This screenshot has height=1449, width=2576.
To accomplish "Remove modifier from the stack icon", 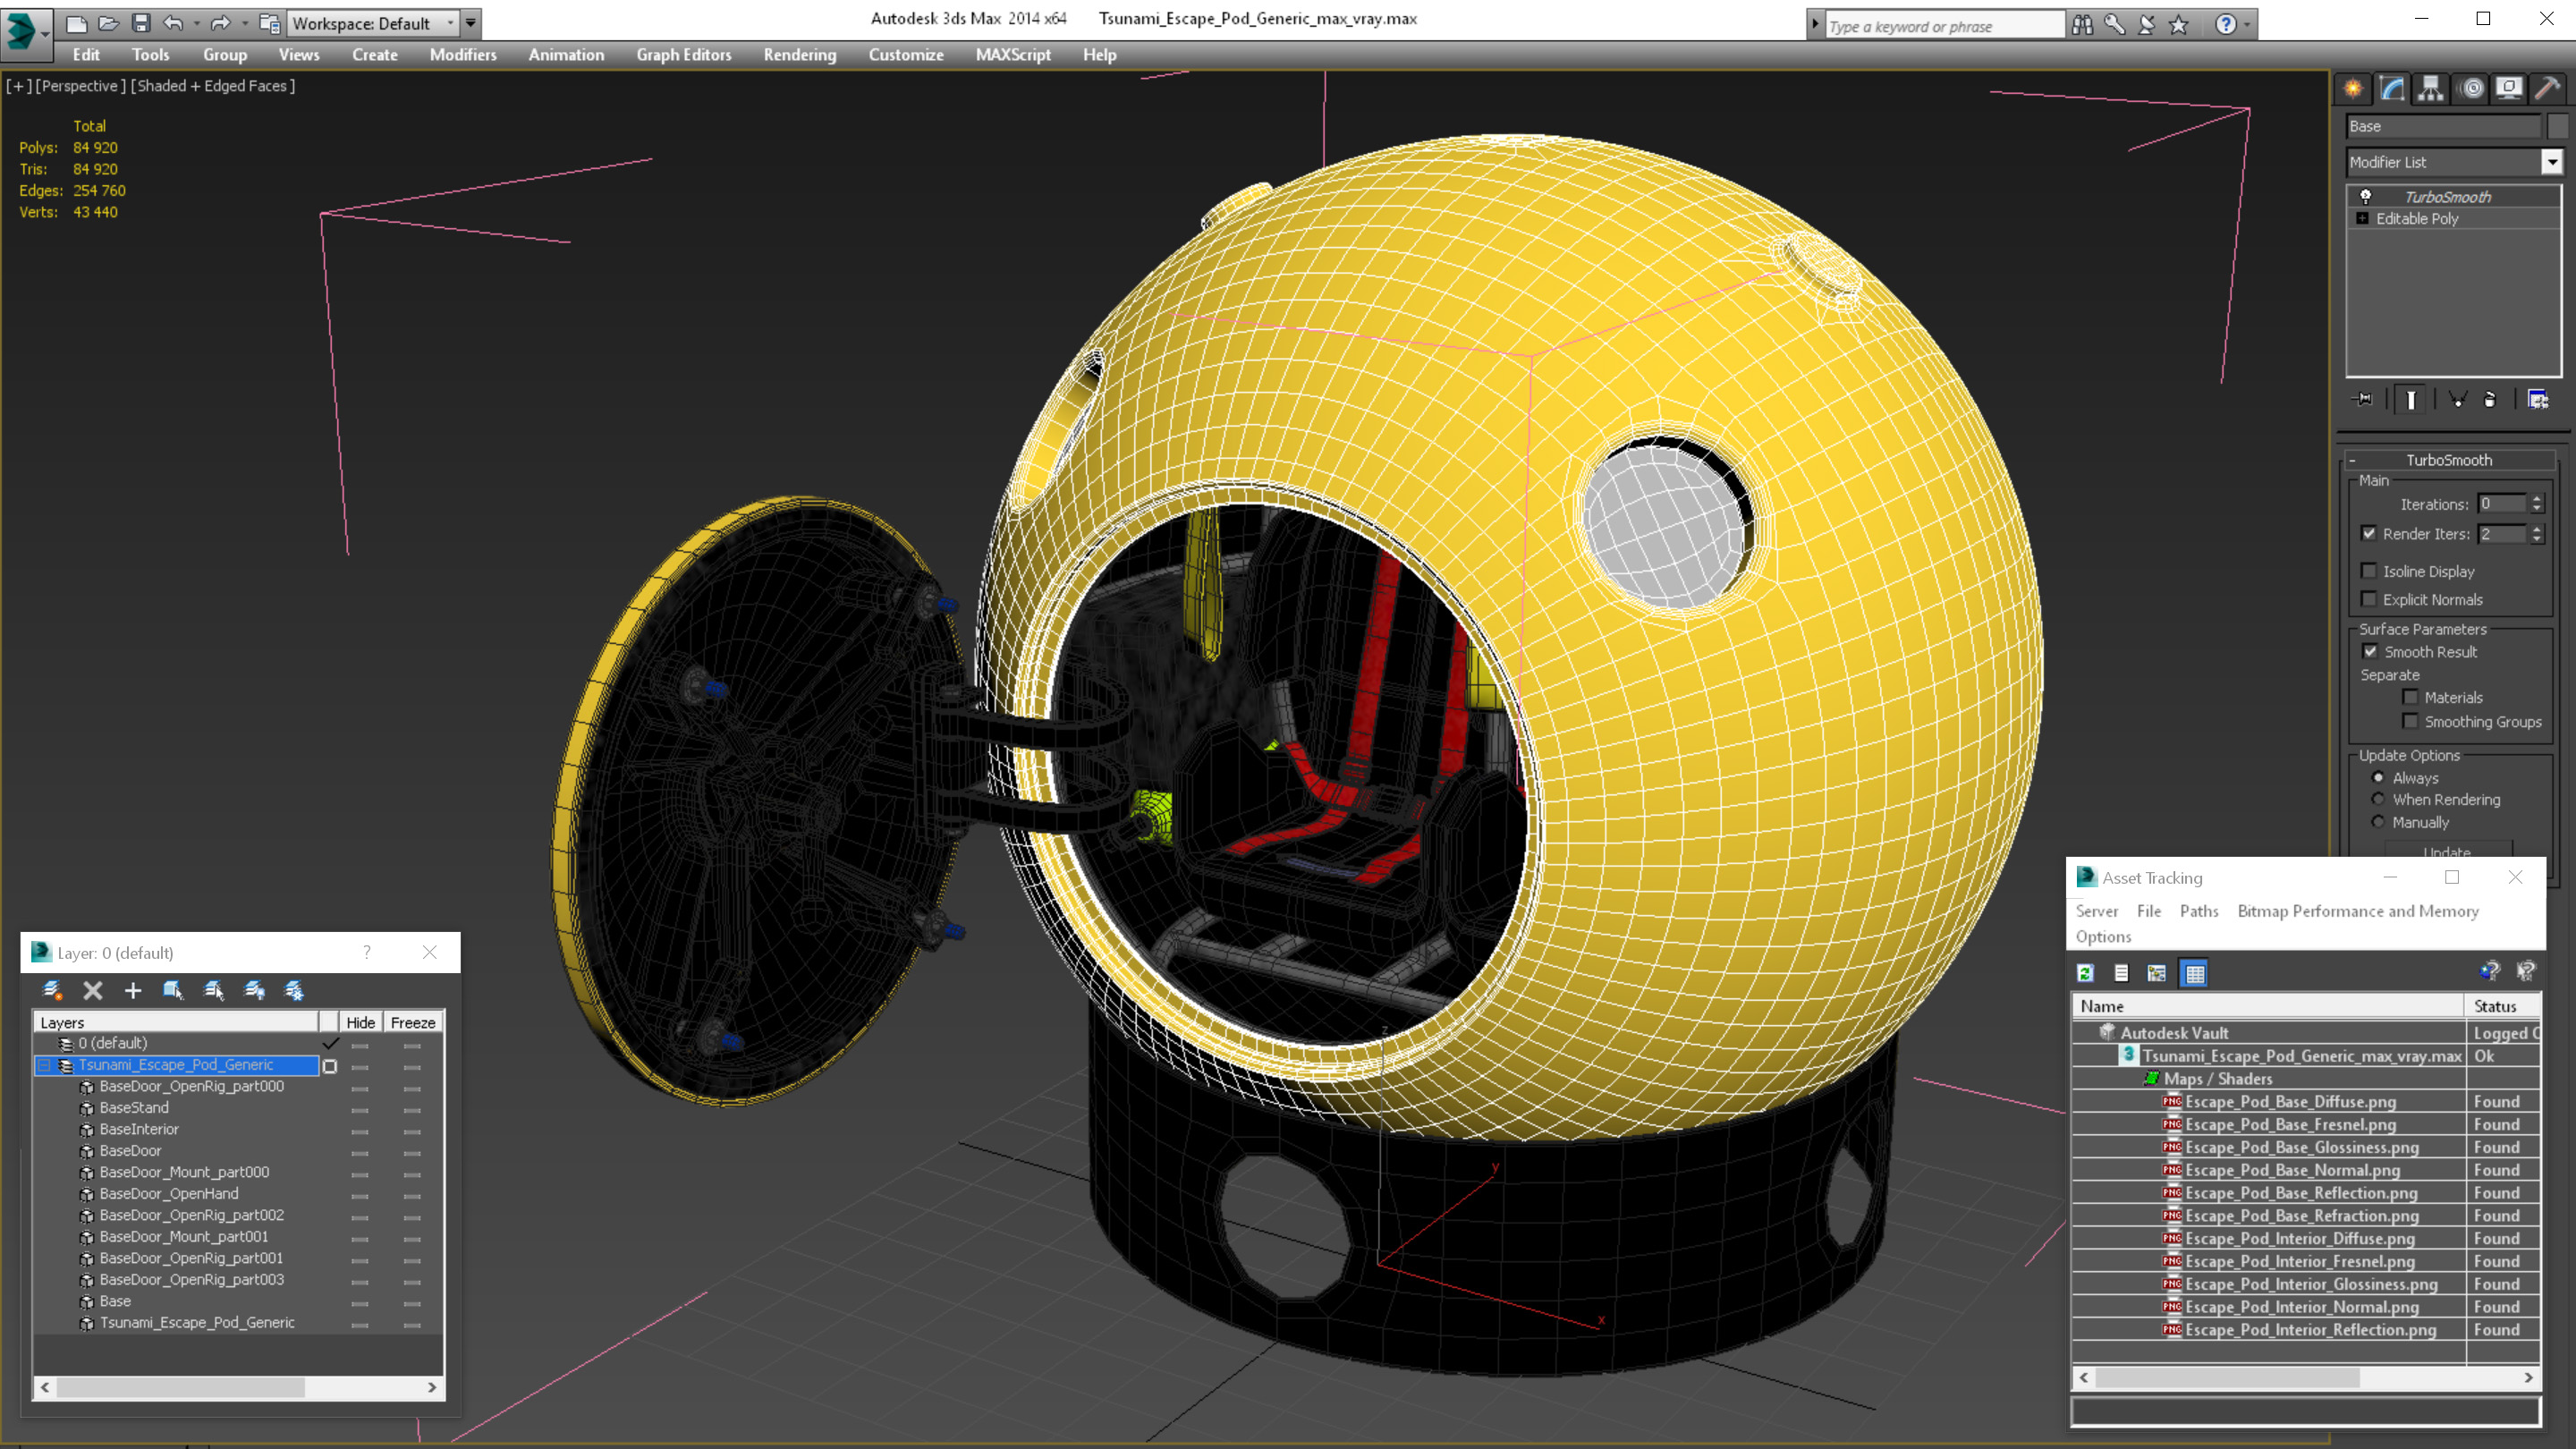I will click(x=2490, y=400).
